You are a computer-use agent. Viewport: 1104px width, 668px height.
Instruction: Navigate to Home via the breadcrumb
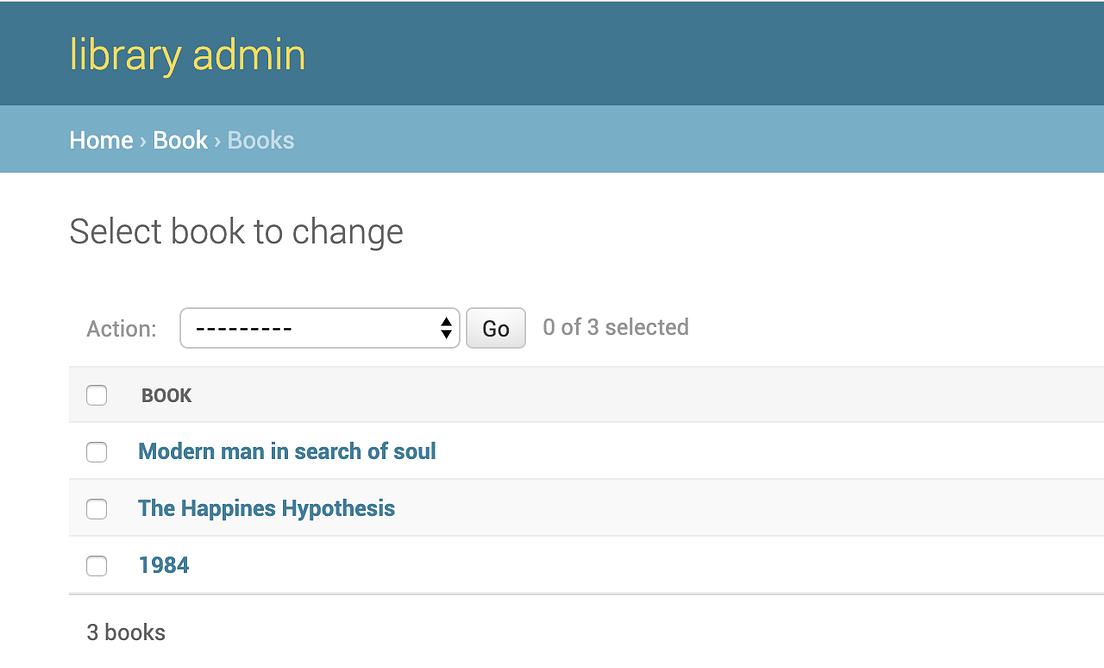tap(101, 140)
